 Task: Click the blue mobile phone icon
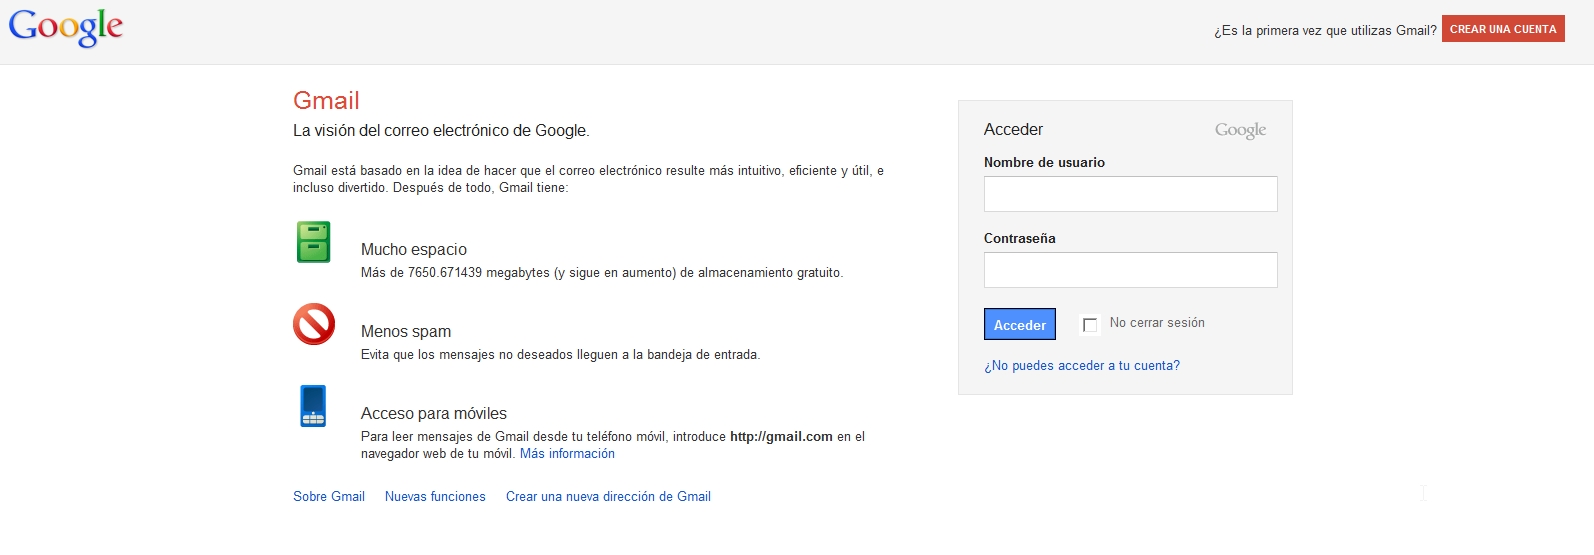[313, 406]
